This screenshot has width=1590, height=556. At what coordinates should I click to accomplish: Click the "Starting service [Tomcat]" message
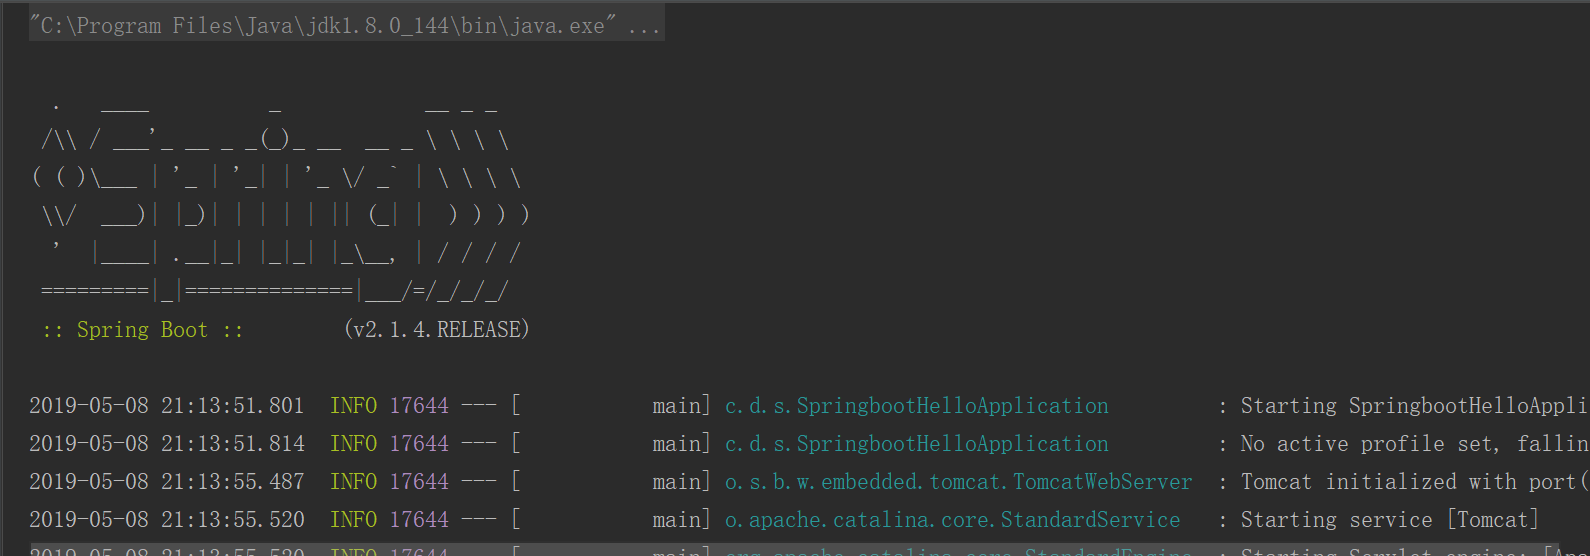click(x=1390, y=520)
